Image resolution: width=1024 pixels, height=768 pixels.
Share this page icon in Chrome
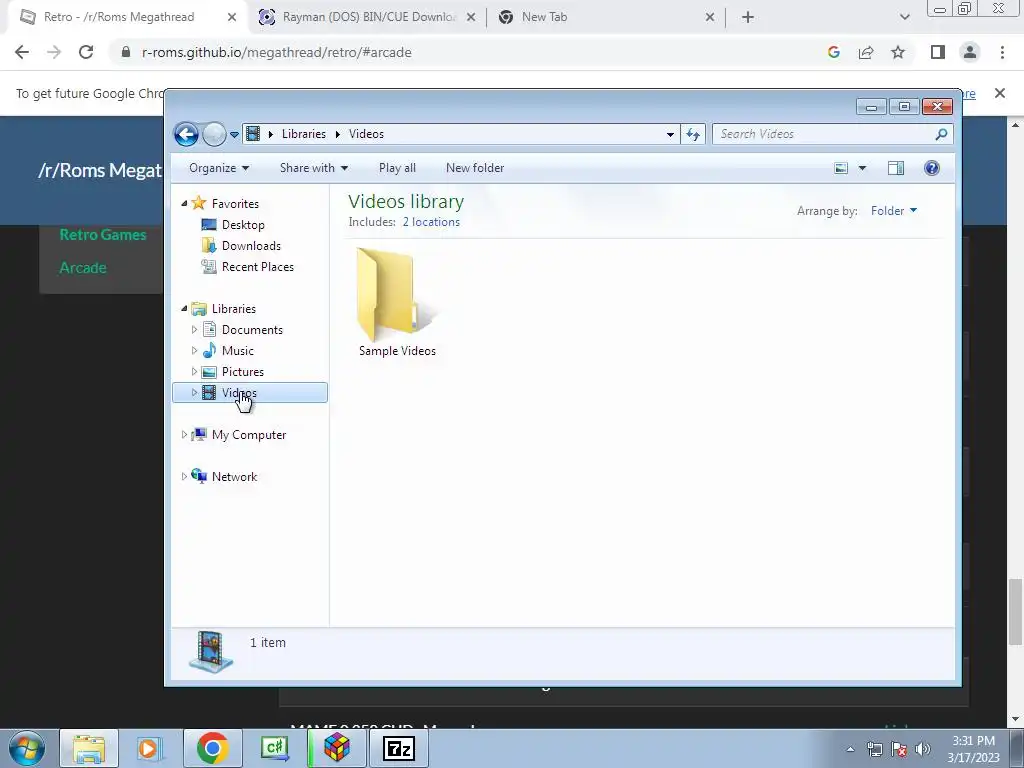[866, 52]
